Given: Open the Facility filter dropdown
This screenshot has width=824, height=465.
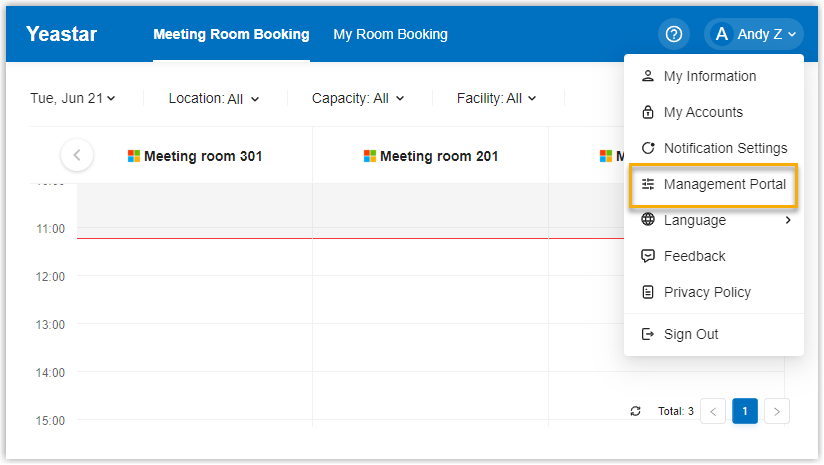Looking at the screenshot, I should [x=497, y=98].
